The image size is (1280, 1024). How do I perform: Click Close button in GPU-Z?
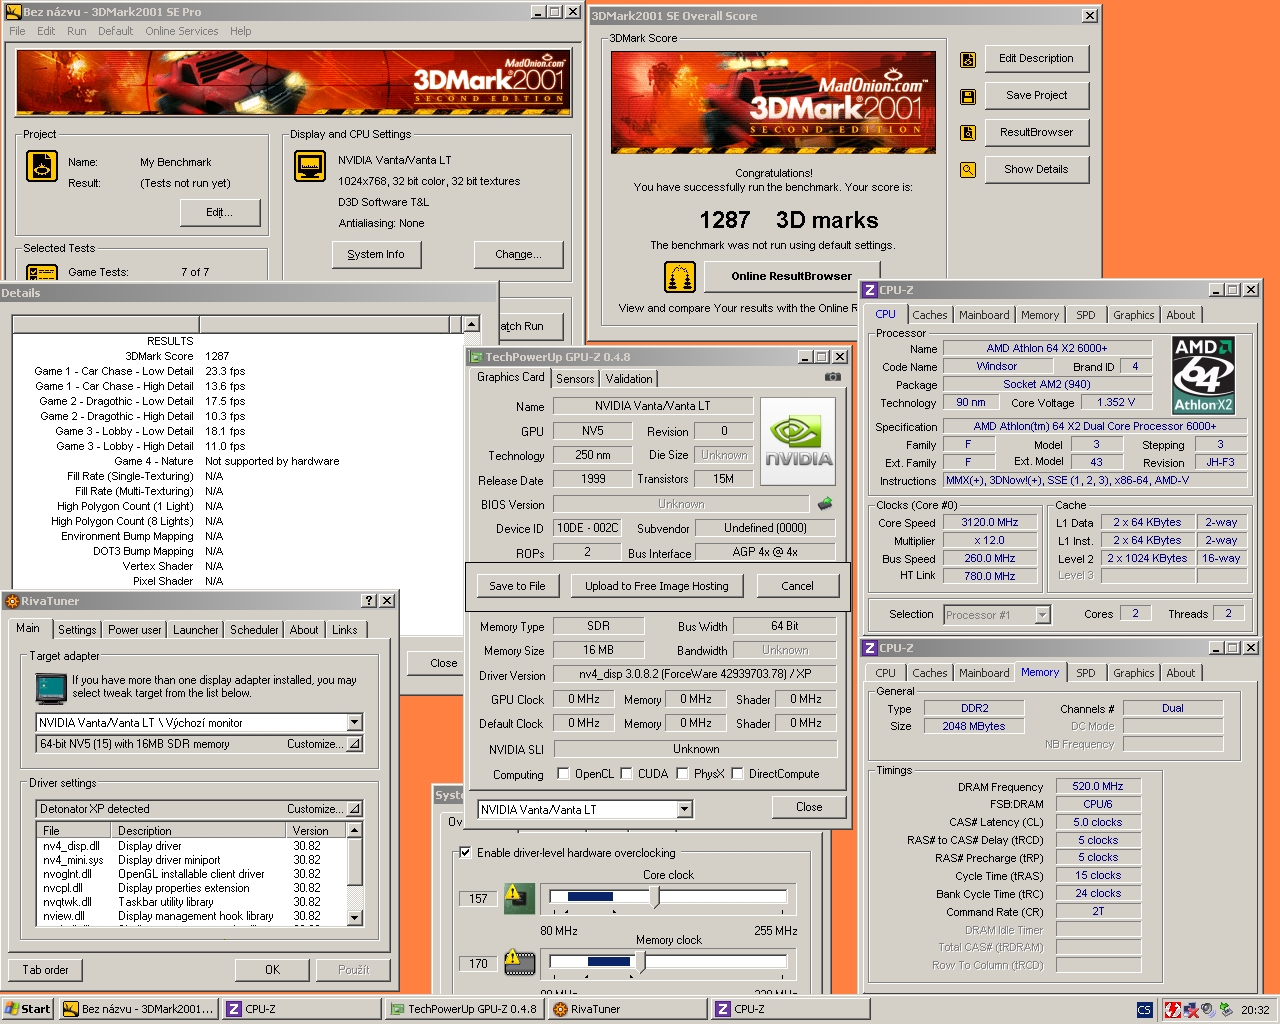pyautogui.click(x=809, y=807)
